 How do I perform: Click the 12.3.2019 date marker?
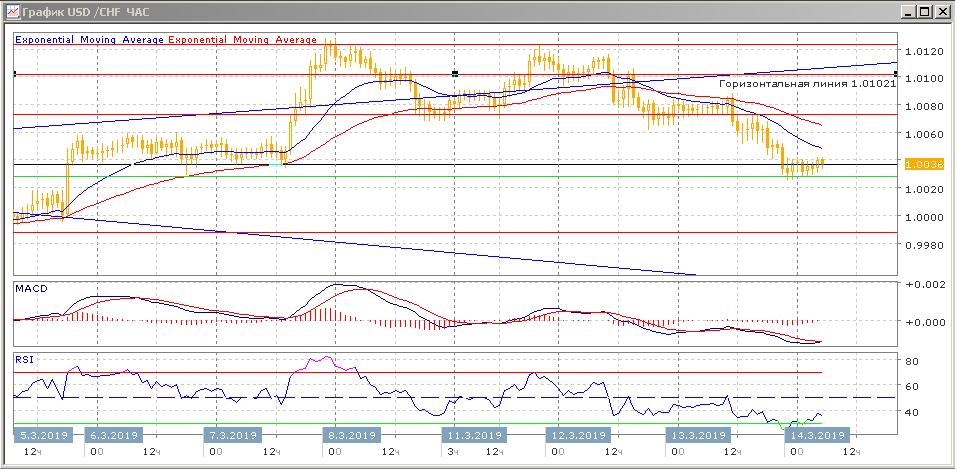[577, 435]
